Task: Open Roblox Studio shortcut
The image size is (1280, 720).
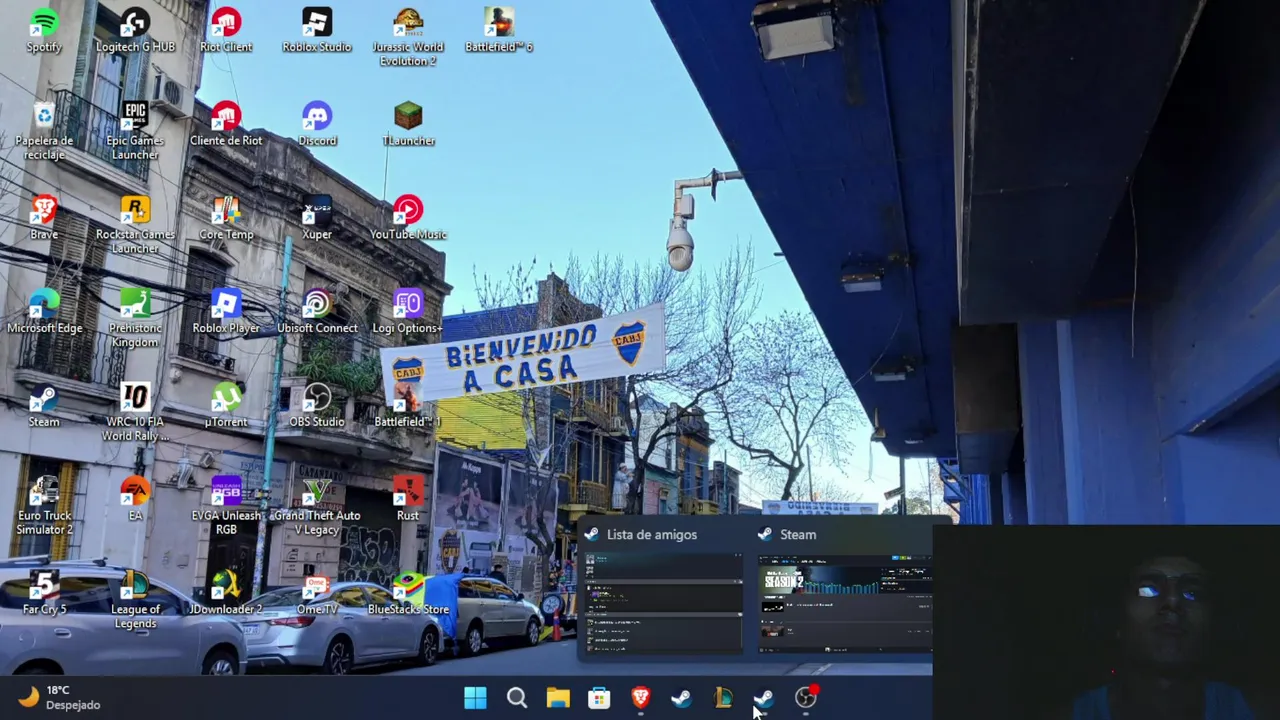Action: pyautogui.click(x=317, y=30)
